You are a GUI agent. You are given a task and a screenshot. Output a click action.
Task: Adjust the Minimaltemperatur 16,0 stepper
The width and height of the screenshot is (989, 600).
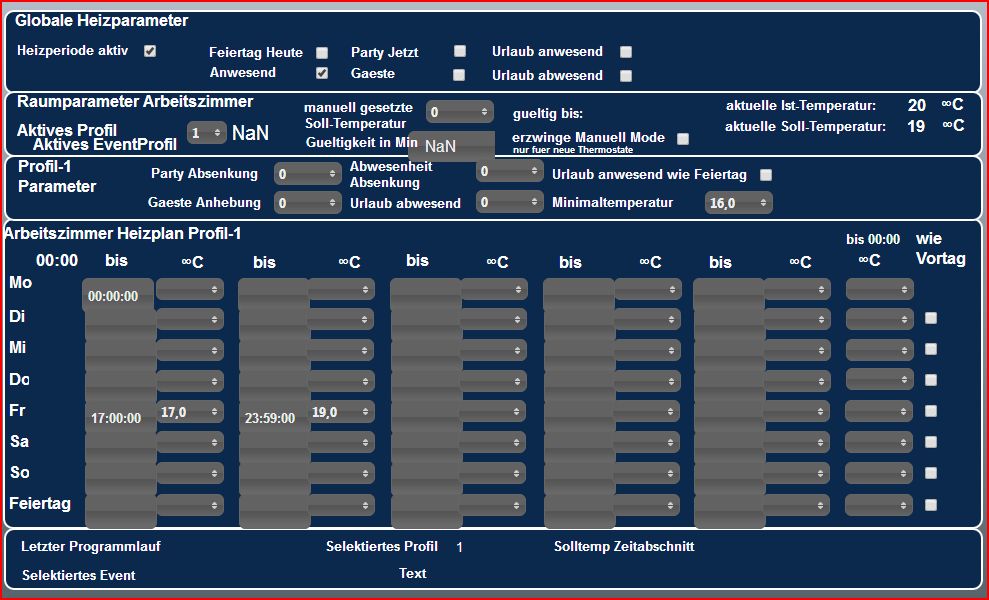click(x=739, y=203)
